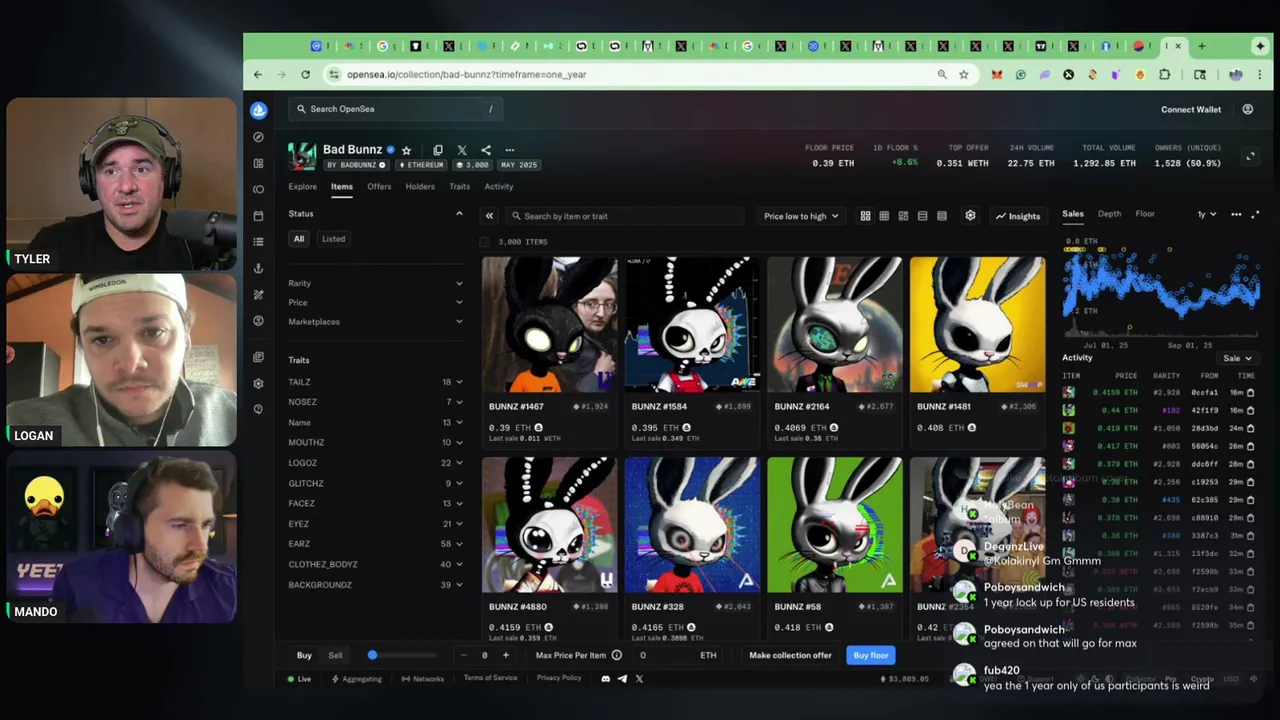
Task: Open the Sale activity type dropdown
Action: coord(1237,358)
